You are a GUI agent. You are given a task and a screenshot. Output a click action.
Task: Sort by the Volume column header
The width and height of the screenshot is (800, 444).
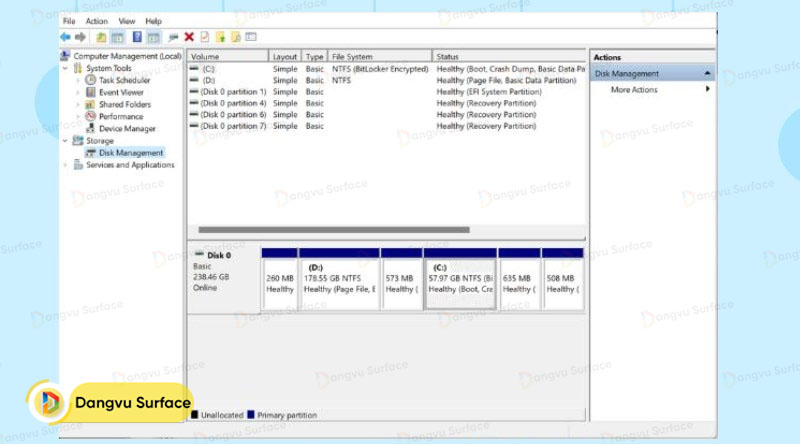click(228, 56)
